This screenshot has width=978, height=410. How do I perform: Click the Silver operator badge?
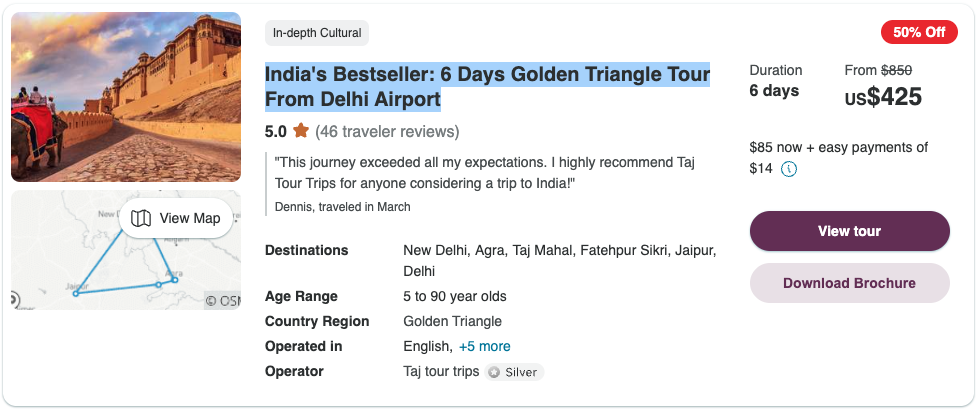click(515, 373)
